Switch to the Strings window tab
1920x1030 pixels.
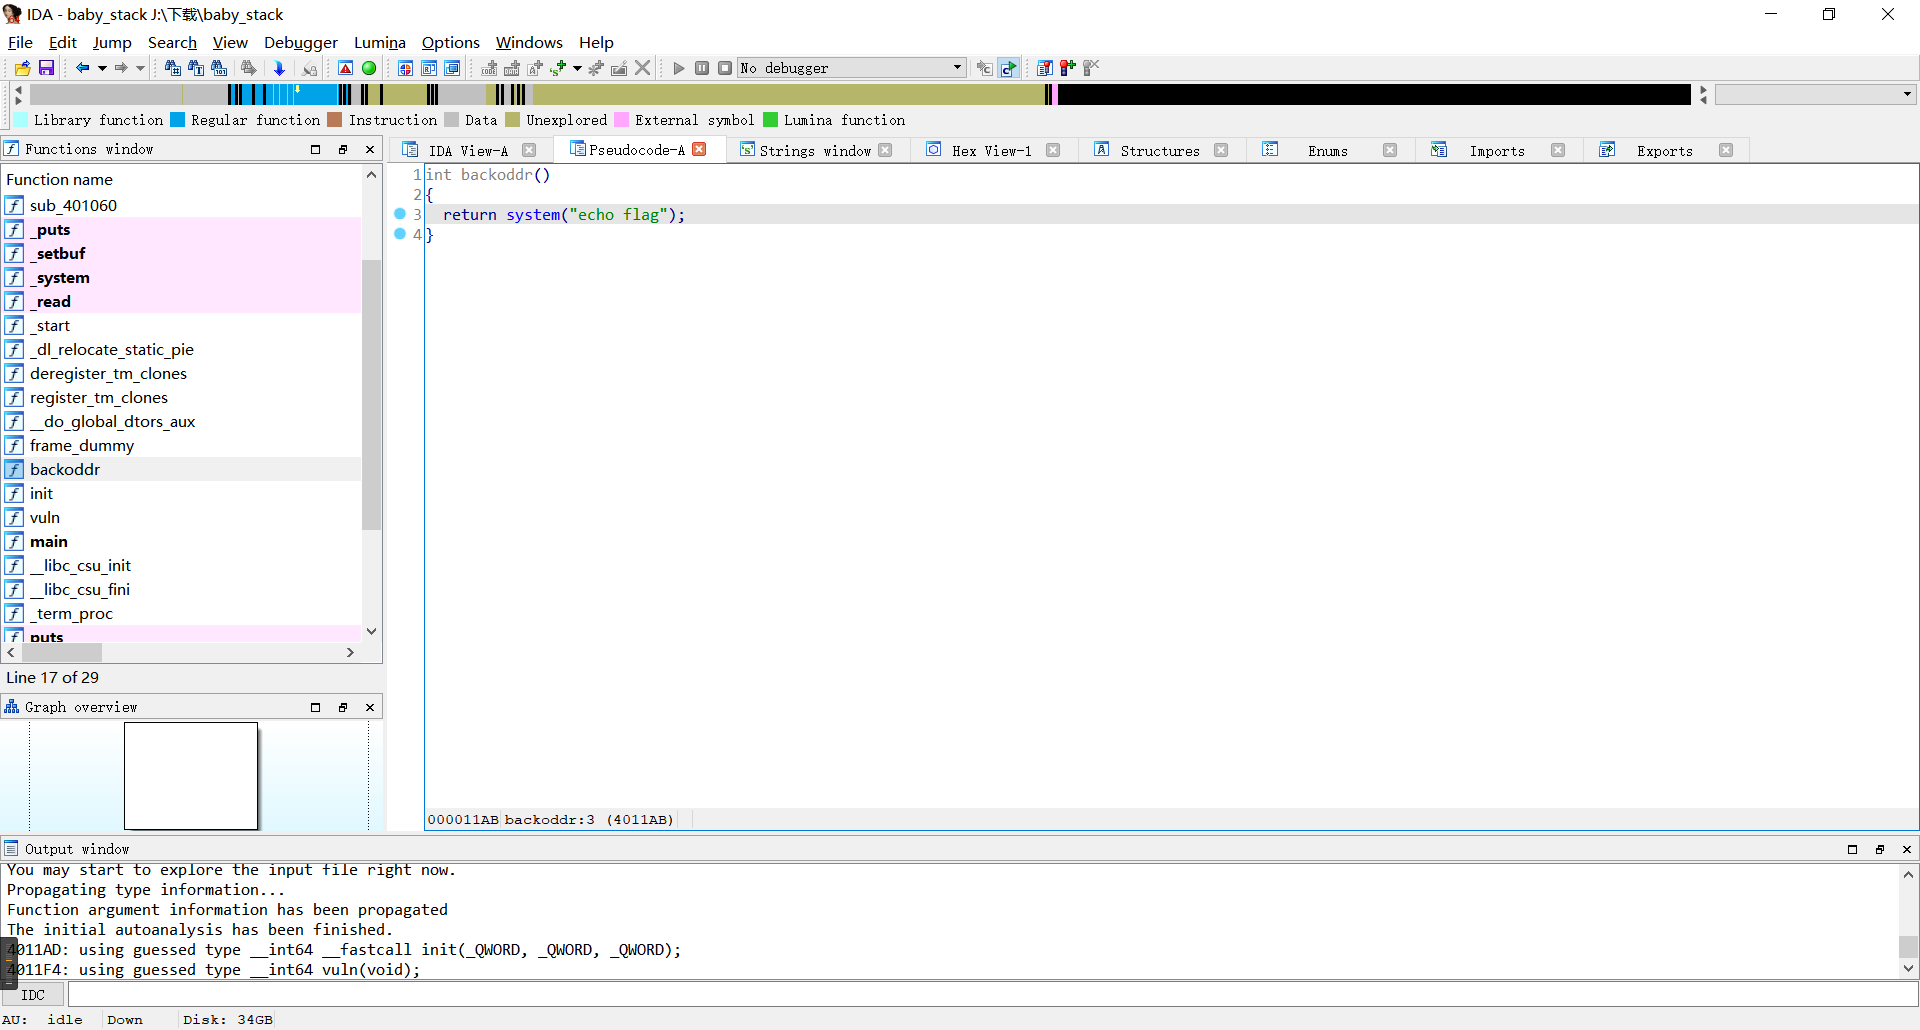coord(814,150)
